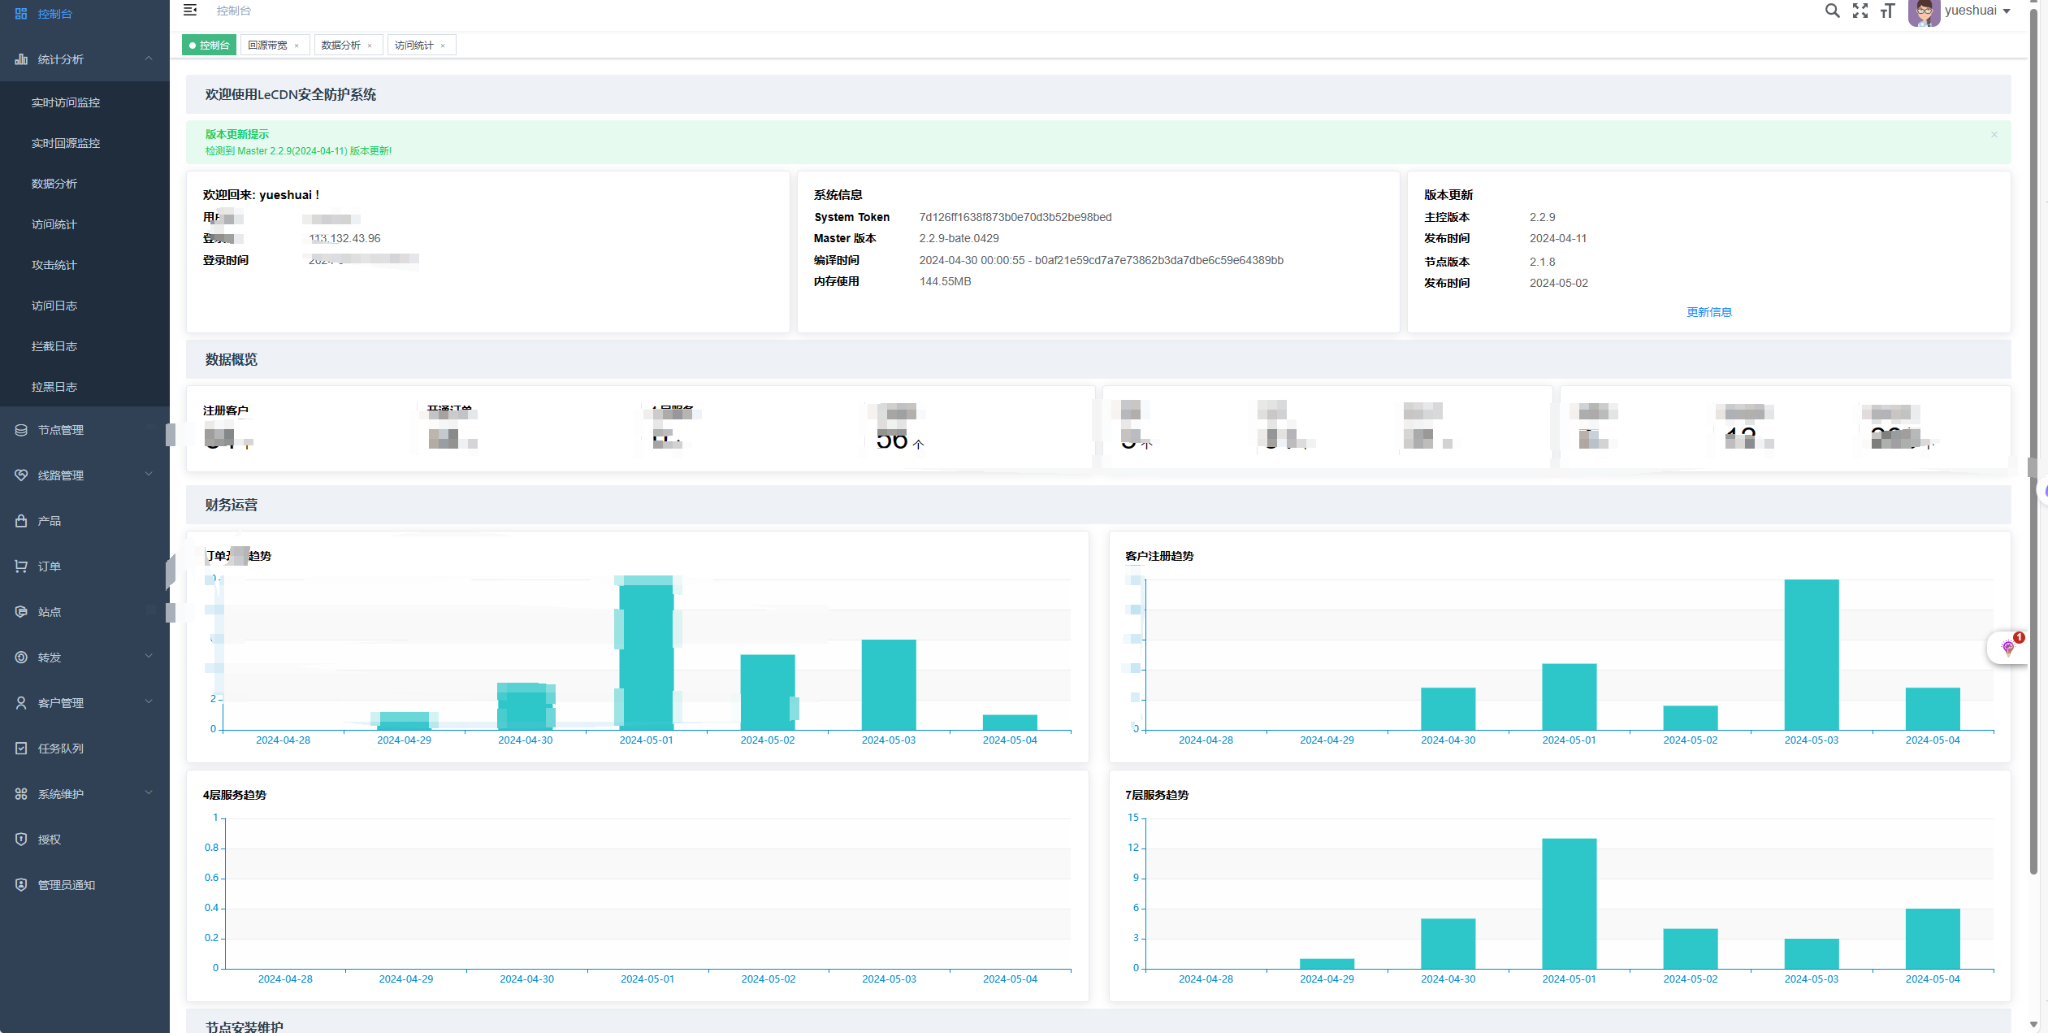Open the 产品 (Products) sidebar item
The image size is (2048, 1033).
pyautogui.click(x=49, y=521)
